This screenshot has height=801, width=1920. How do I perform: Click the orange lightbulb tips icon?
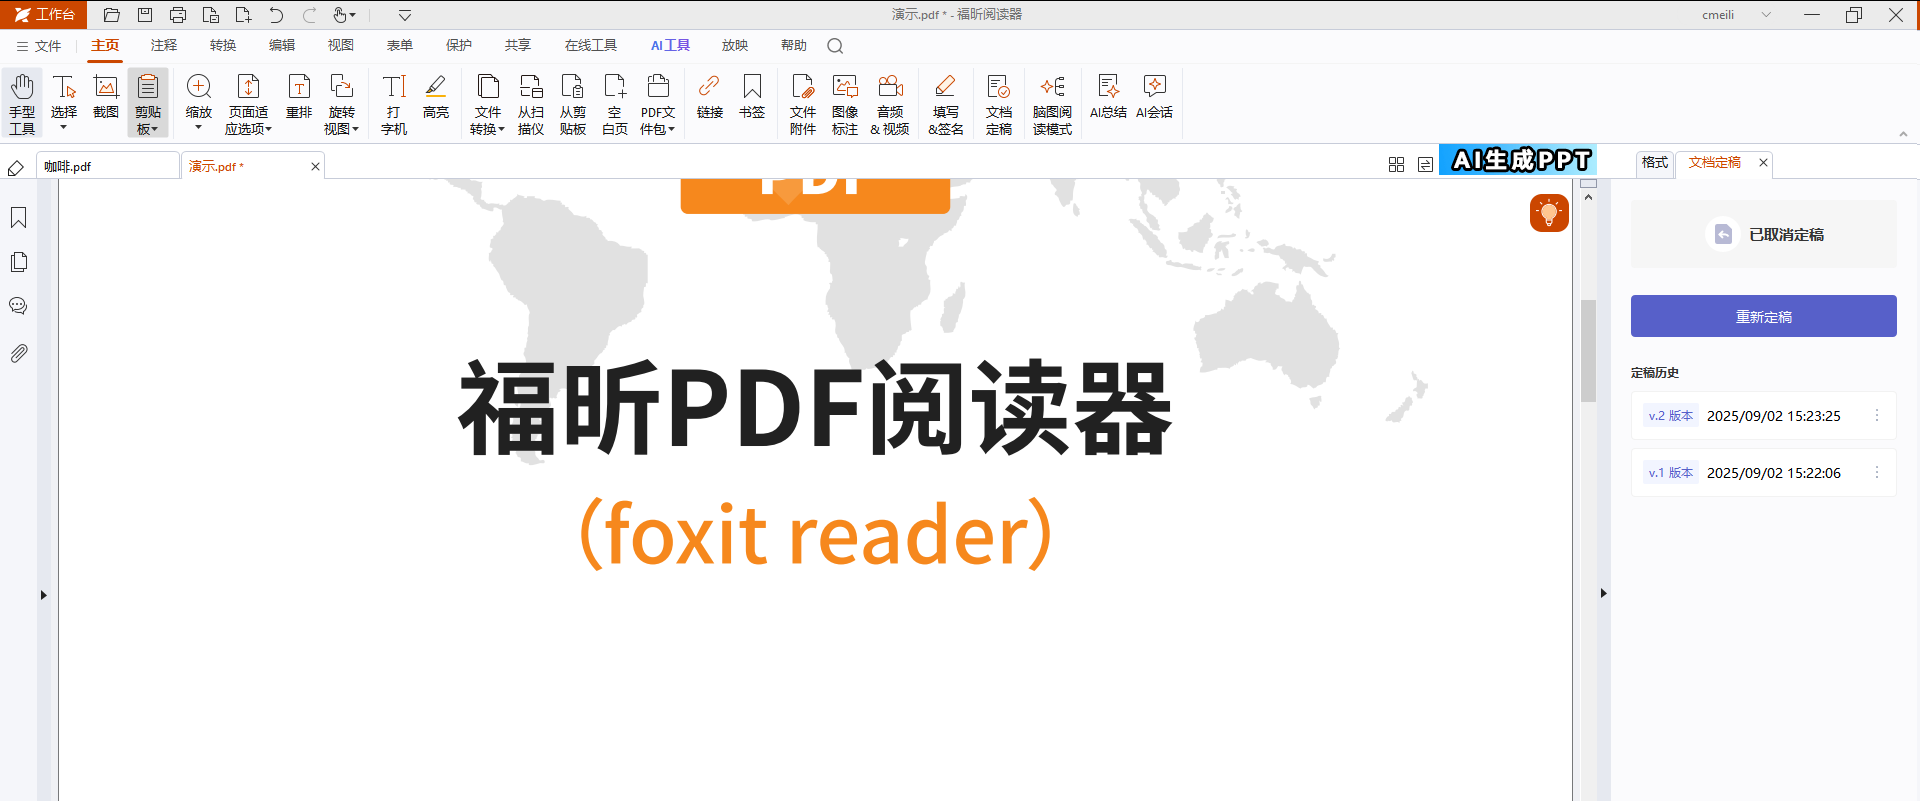click(1549, 213)
